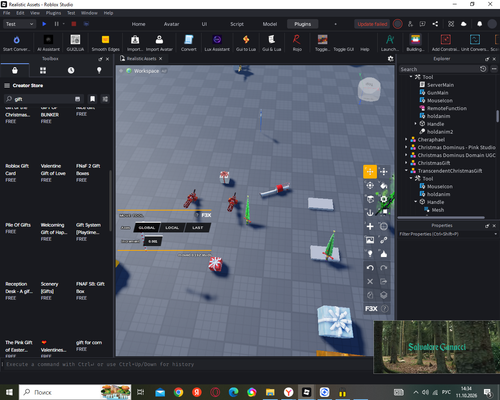Click the Update failed button
The width and height of the screenshot is (500, 400).
[x=372, y=24]
